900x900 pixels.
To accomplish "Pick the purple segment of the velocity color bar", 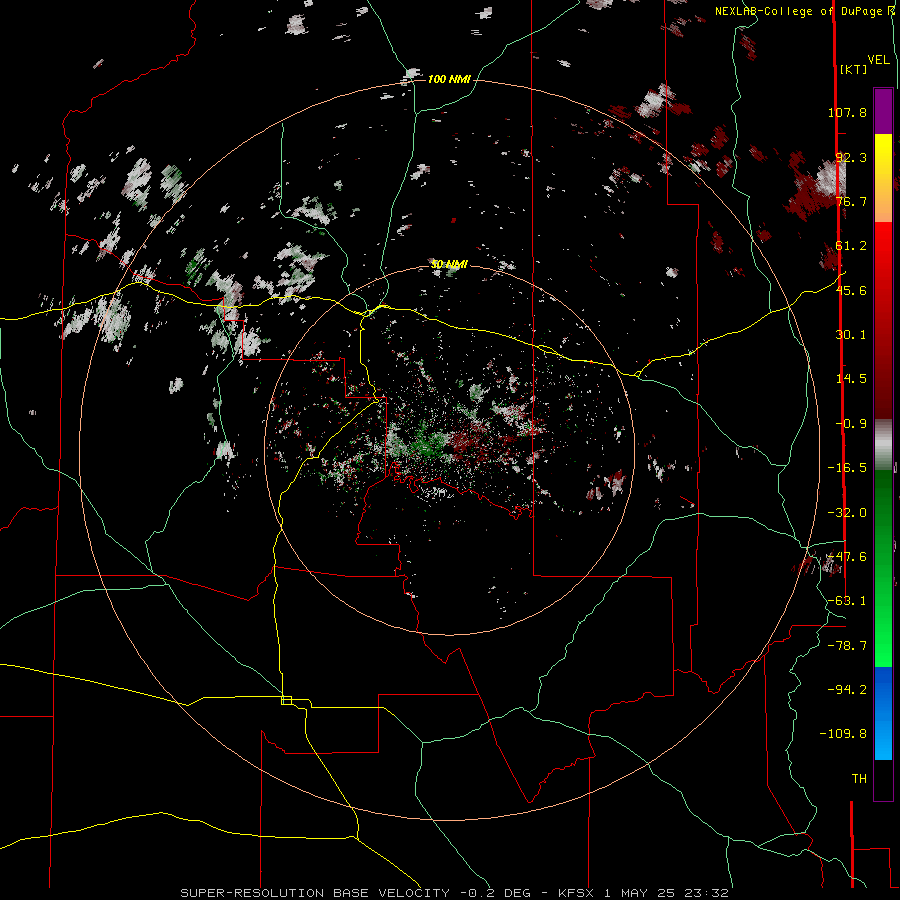I will 883,111.
